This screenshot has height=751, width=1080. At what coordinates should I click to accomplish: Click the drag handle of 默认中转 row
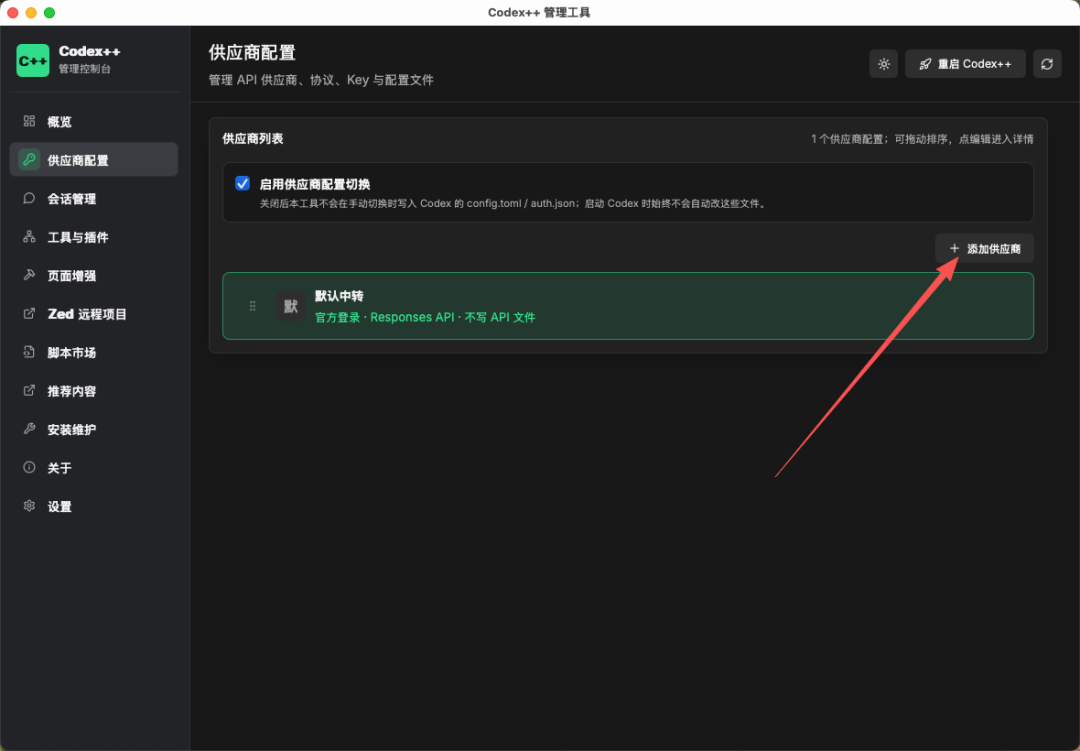click(x=253, y=306)
